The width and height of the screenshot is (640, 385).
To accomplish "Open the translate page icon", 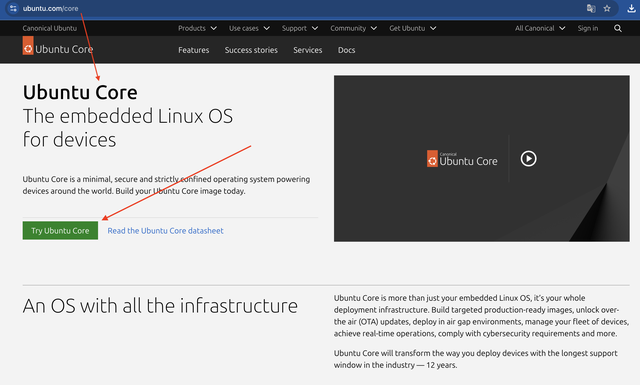I will click(x=591, y=8).
